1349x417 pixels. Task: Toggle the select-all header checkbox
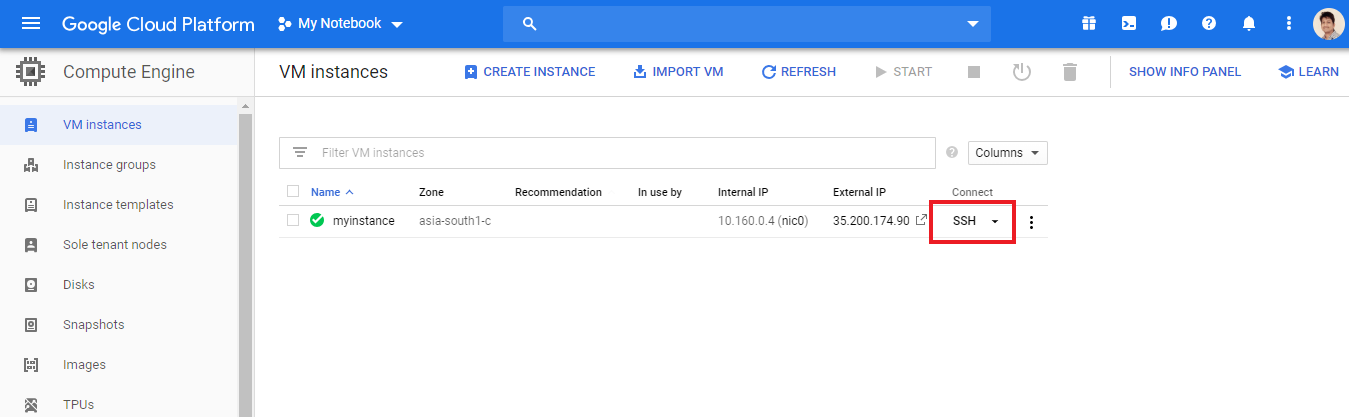[x=293, y=192]
